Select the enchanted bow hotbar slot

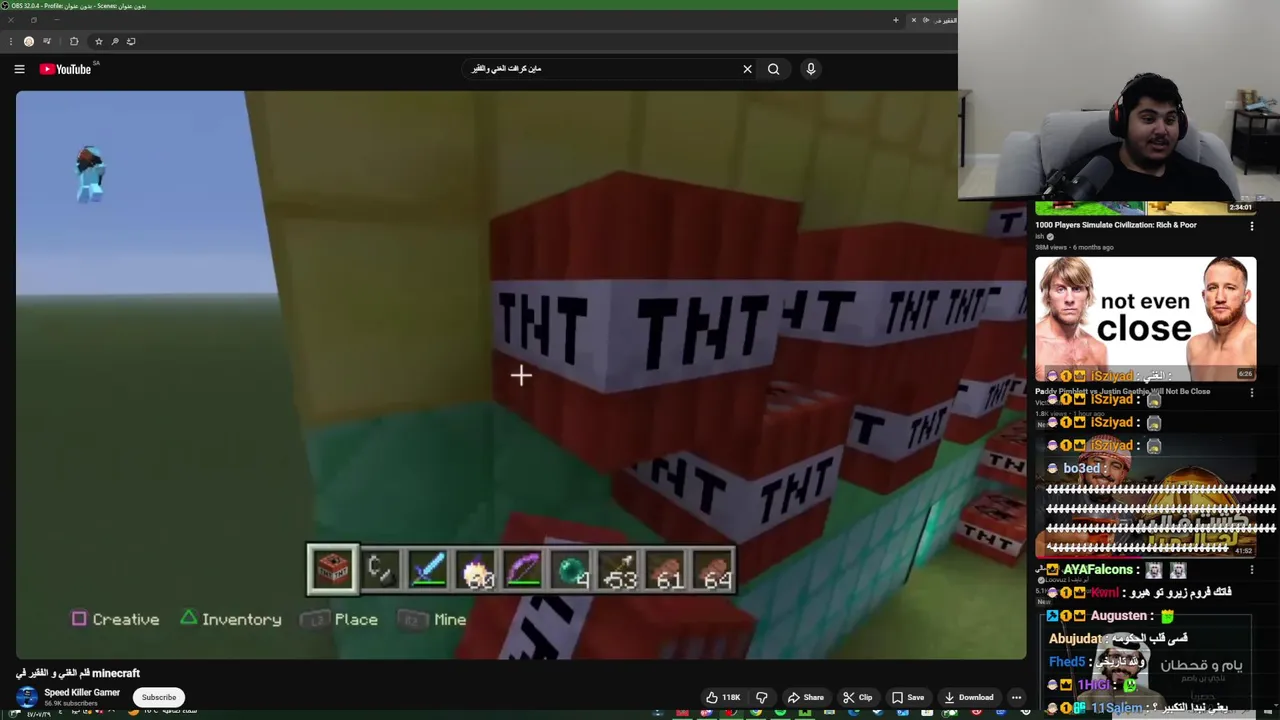[x=524, y=570]
